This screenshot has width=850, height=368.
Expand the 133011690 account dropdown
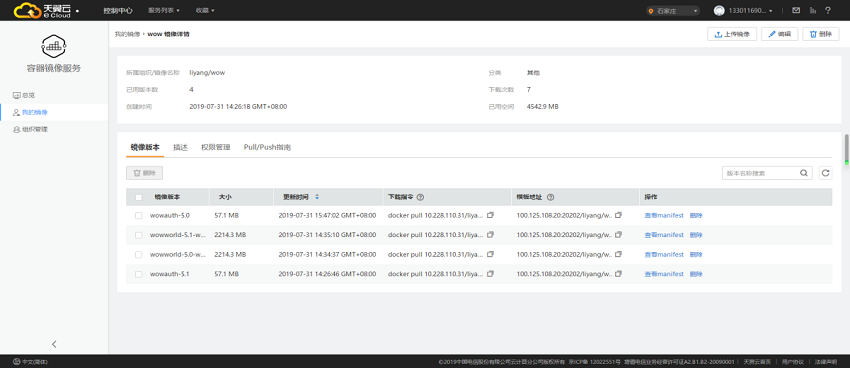(x=750, y=10)
